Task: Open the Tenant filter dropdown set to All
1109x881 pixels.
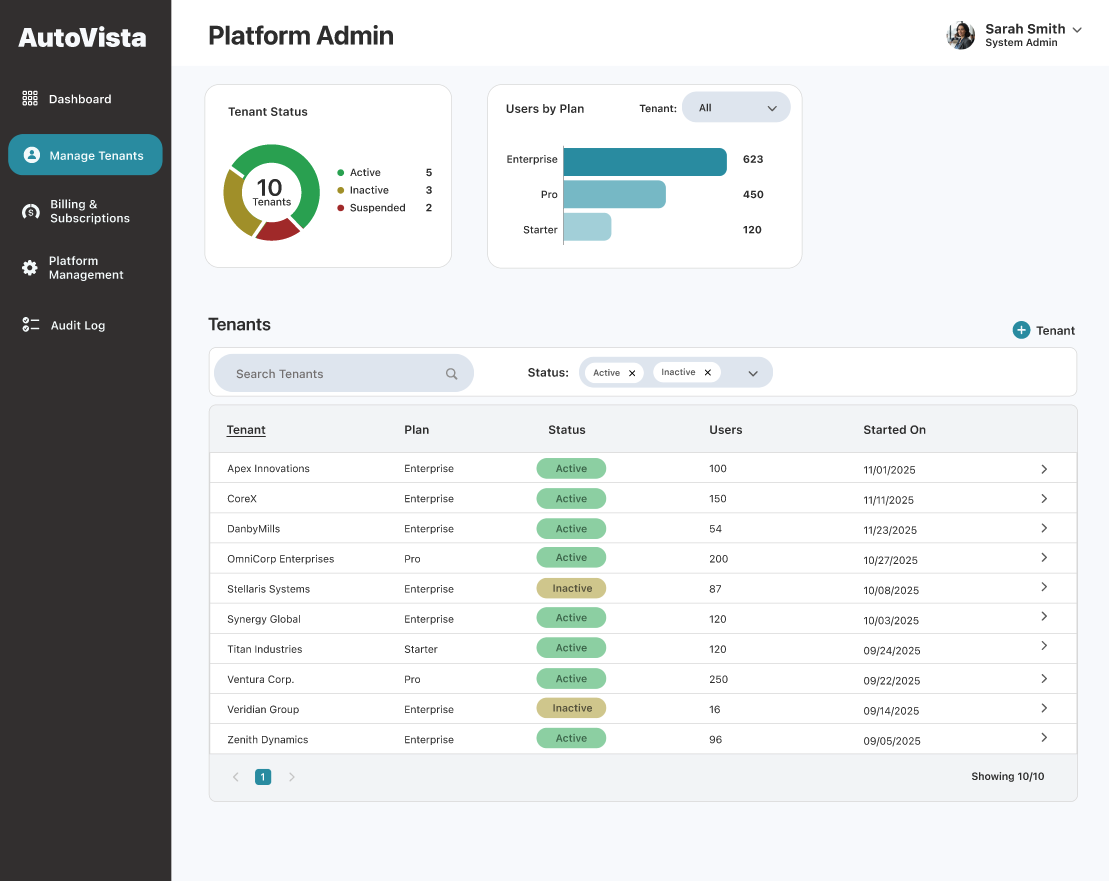Action: click(x=736, y=108)
